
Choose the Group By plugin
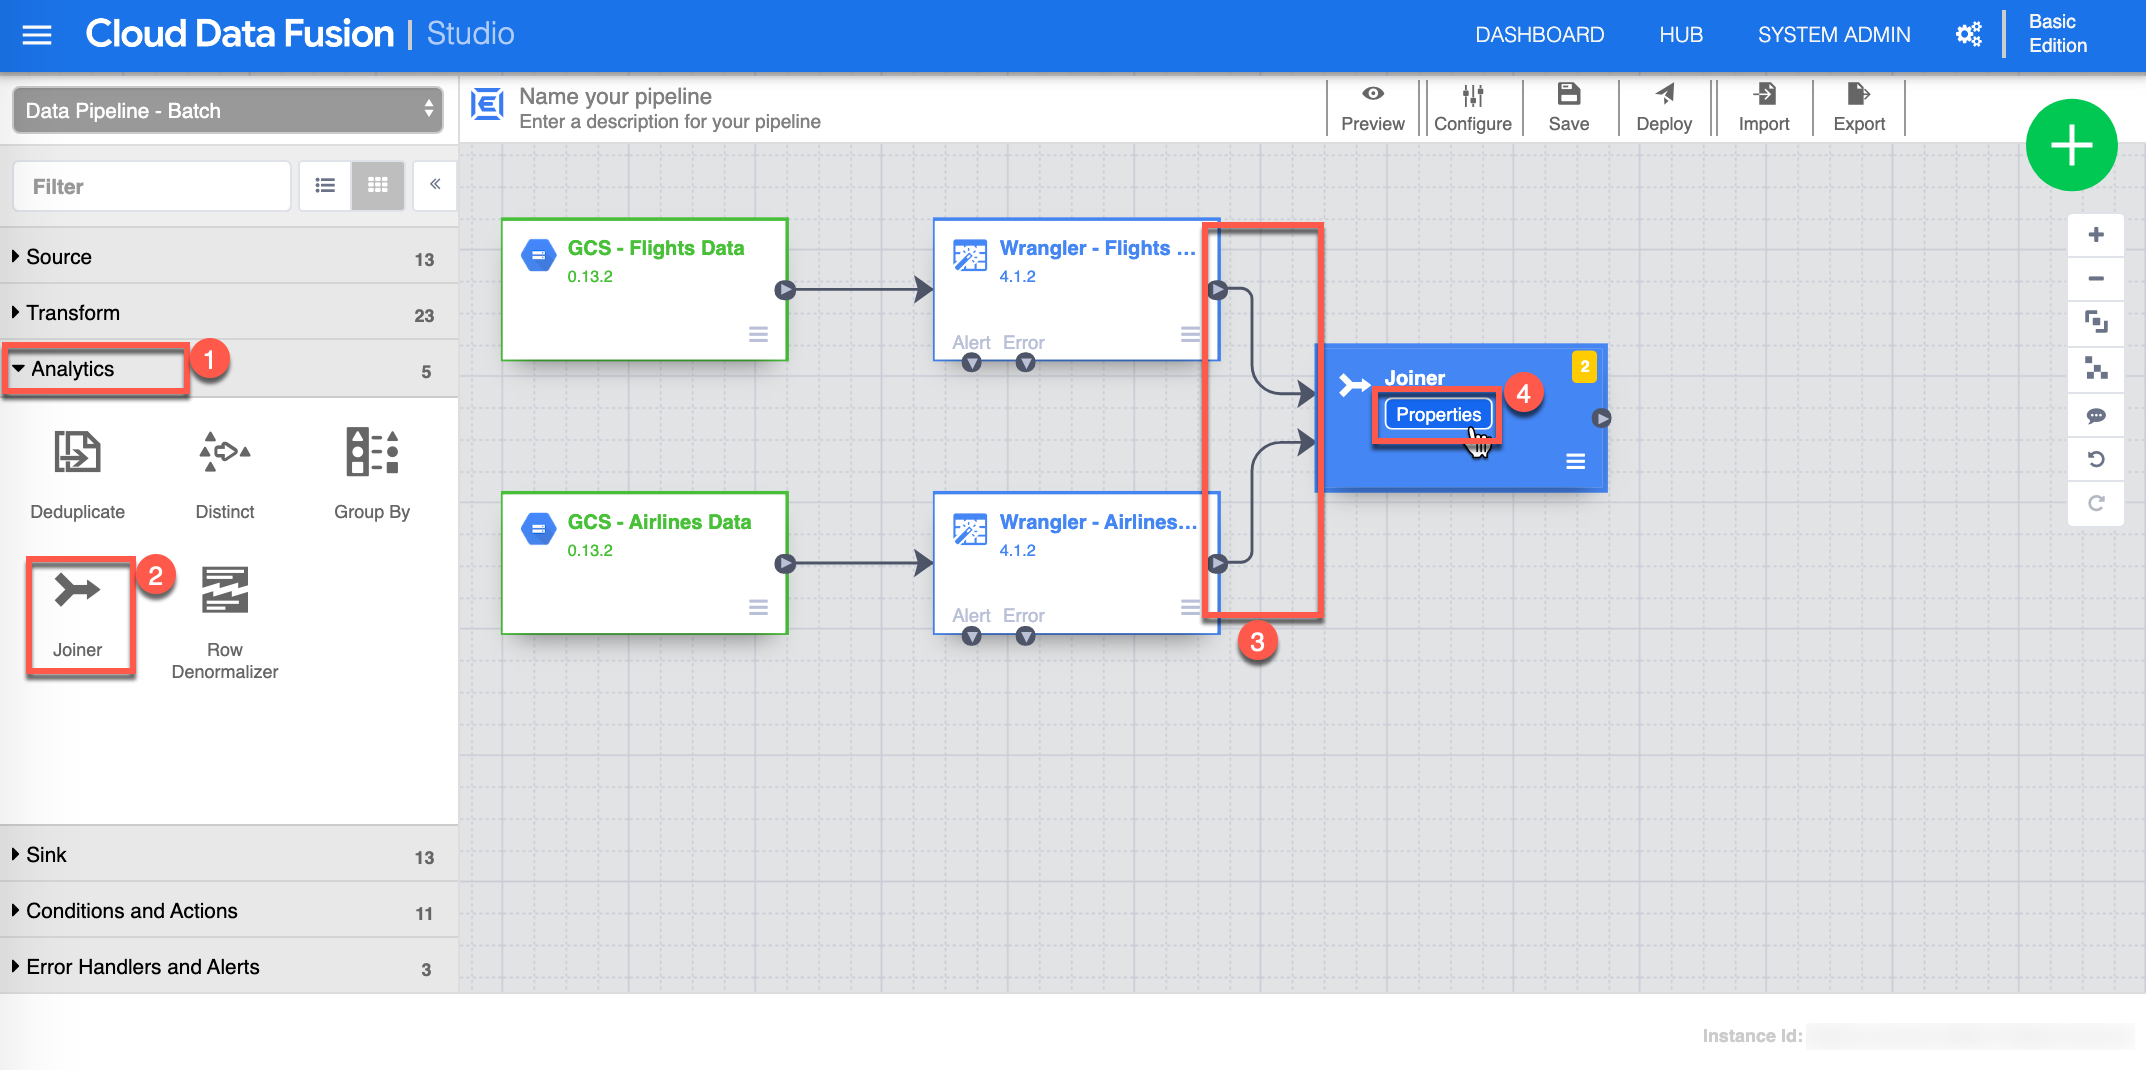(x=372, y=453)
